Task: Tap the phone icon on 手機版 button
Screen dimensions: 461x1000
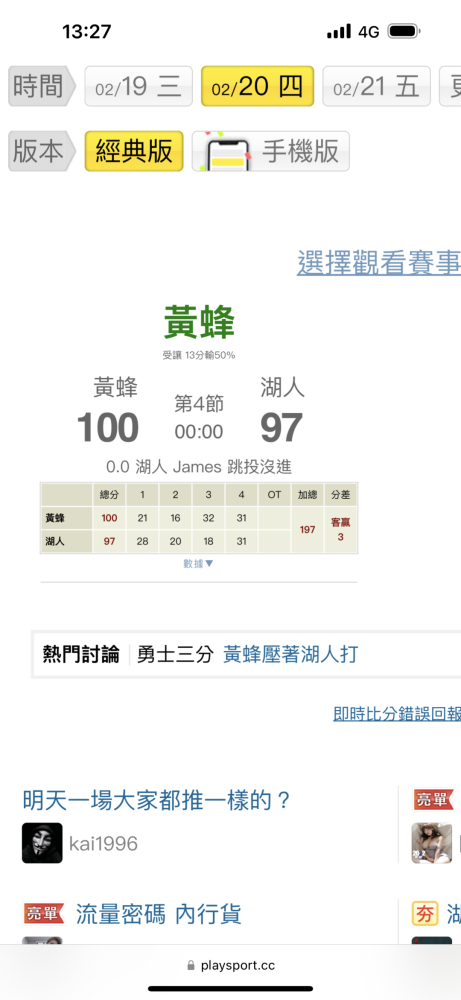Action: tap(228, 154)
